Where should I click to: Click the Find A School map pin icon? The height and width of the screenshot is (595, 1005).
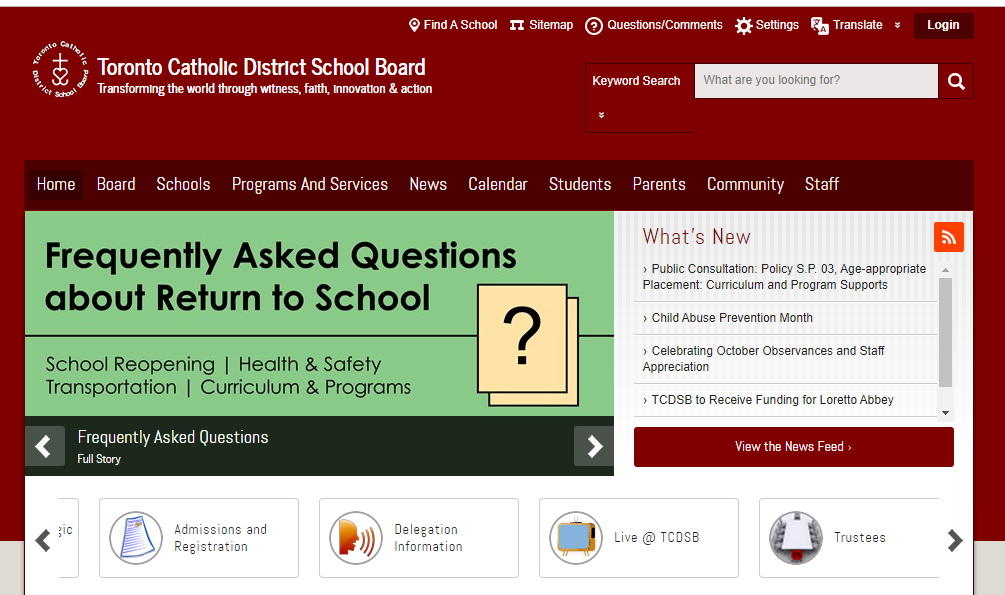click(x=414, y=25)
